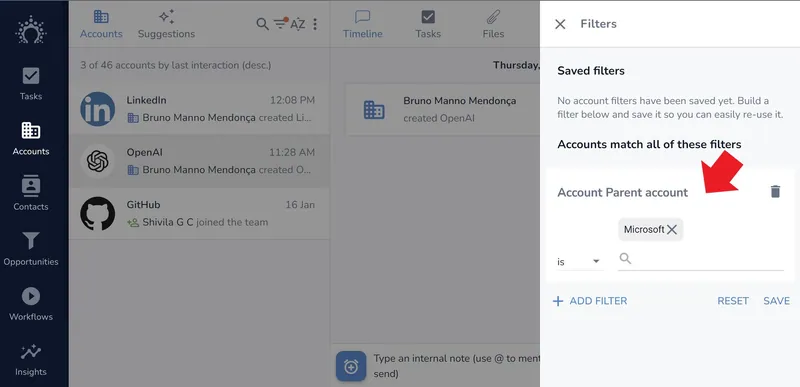Switch to the Suggestions tab
This screenshot has width=800, height=387.
pos(166,24)
